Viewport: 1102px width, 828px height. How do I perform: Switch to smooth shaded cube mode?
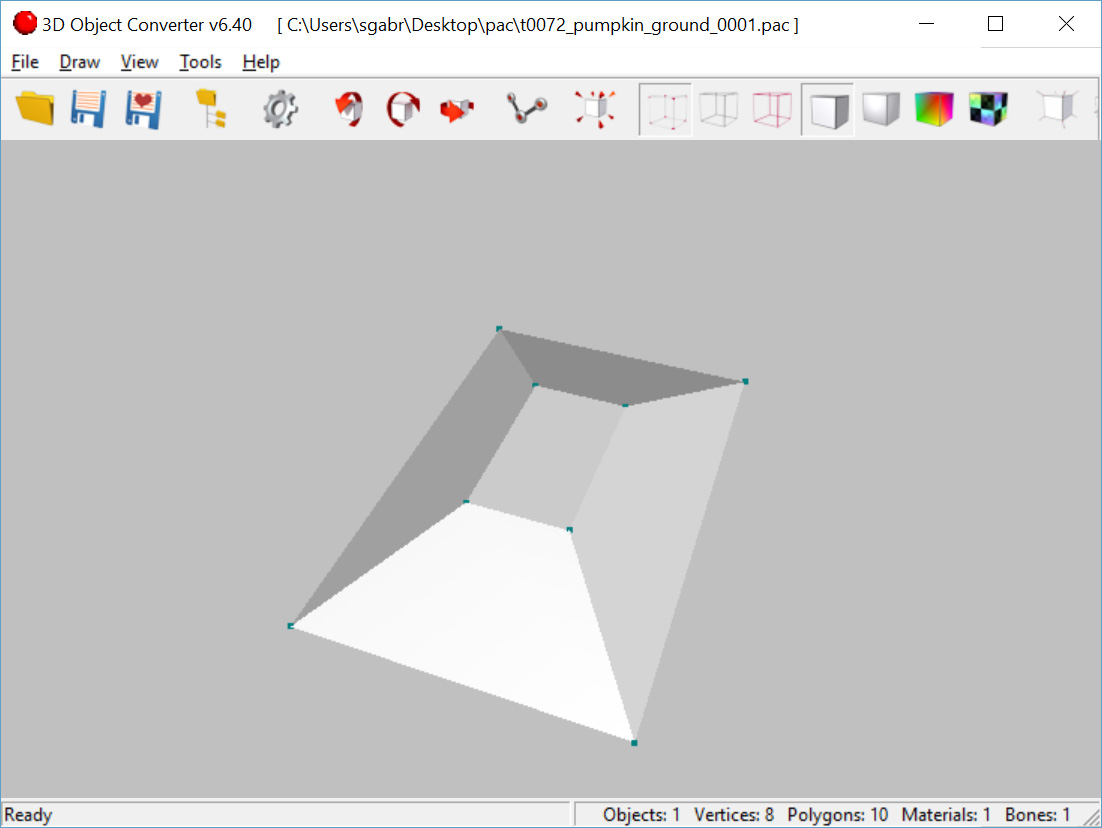pyautogui.click(x=881, y=108)
